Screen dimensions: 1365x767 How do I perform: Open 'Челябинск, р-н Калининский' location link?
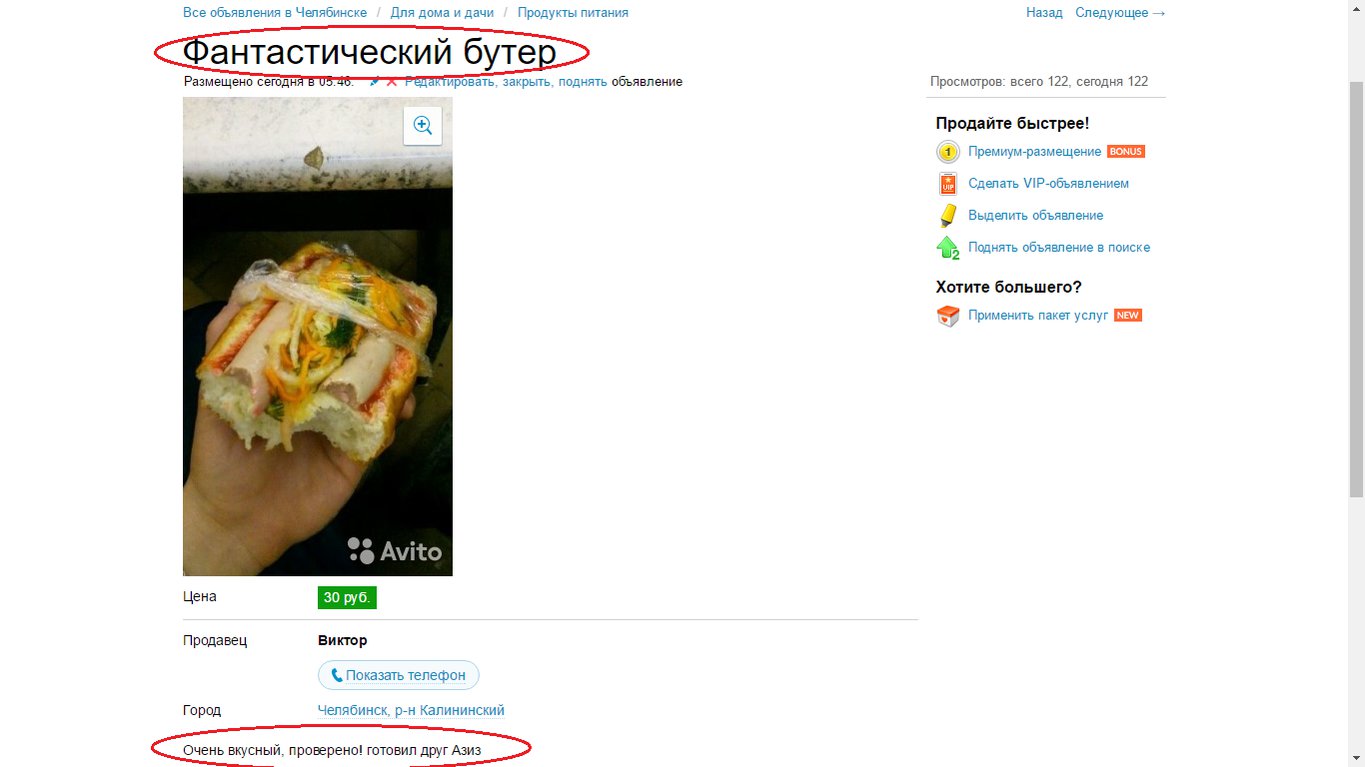(x=411, y=710)
